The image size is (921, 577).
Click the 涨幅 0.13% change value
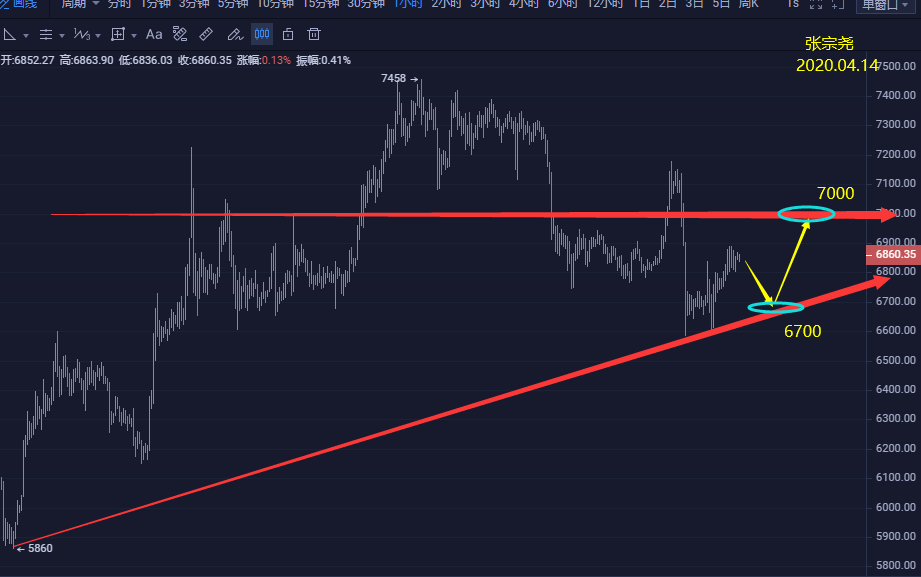[264, 61]
